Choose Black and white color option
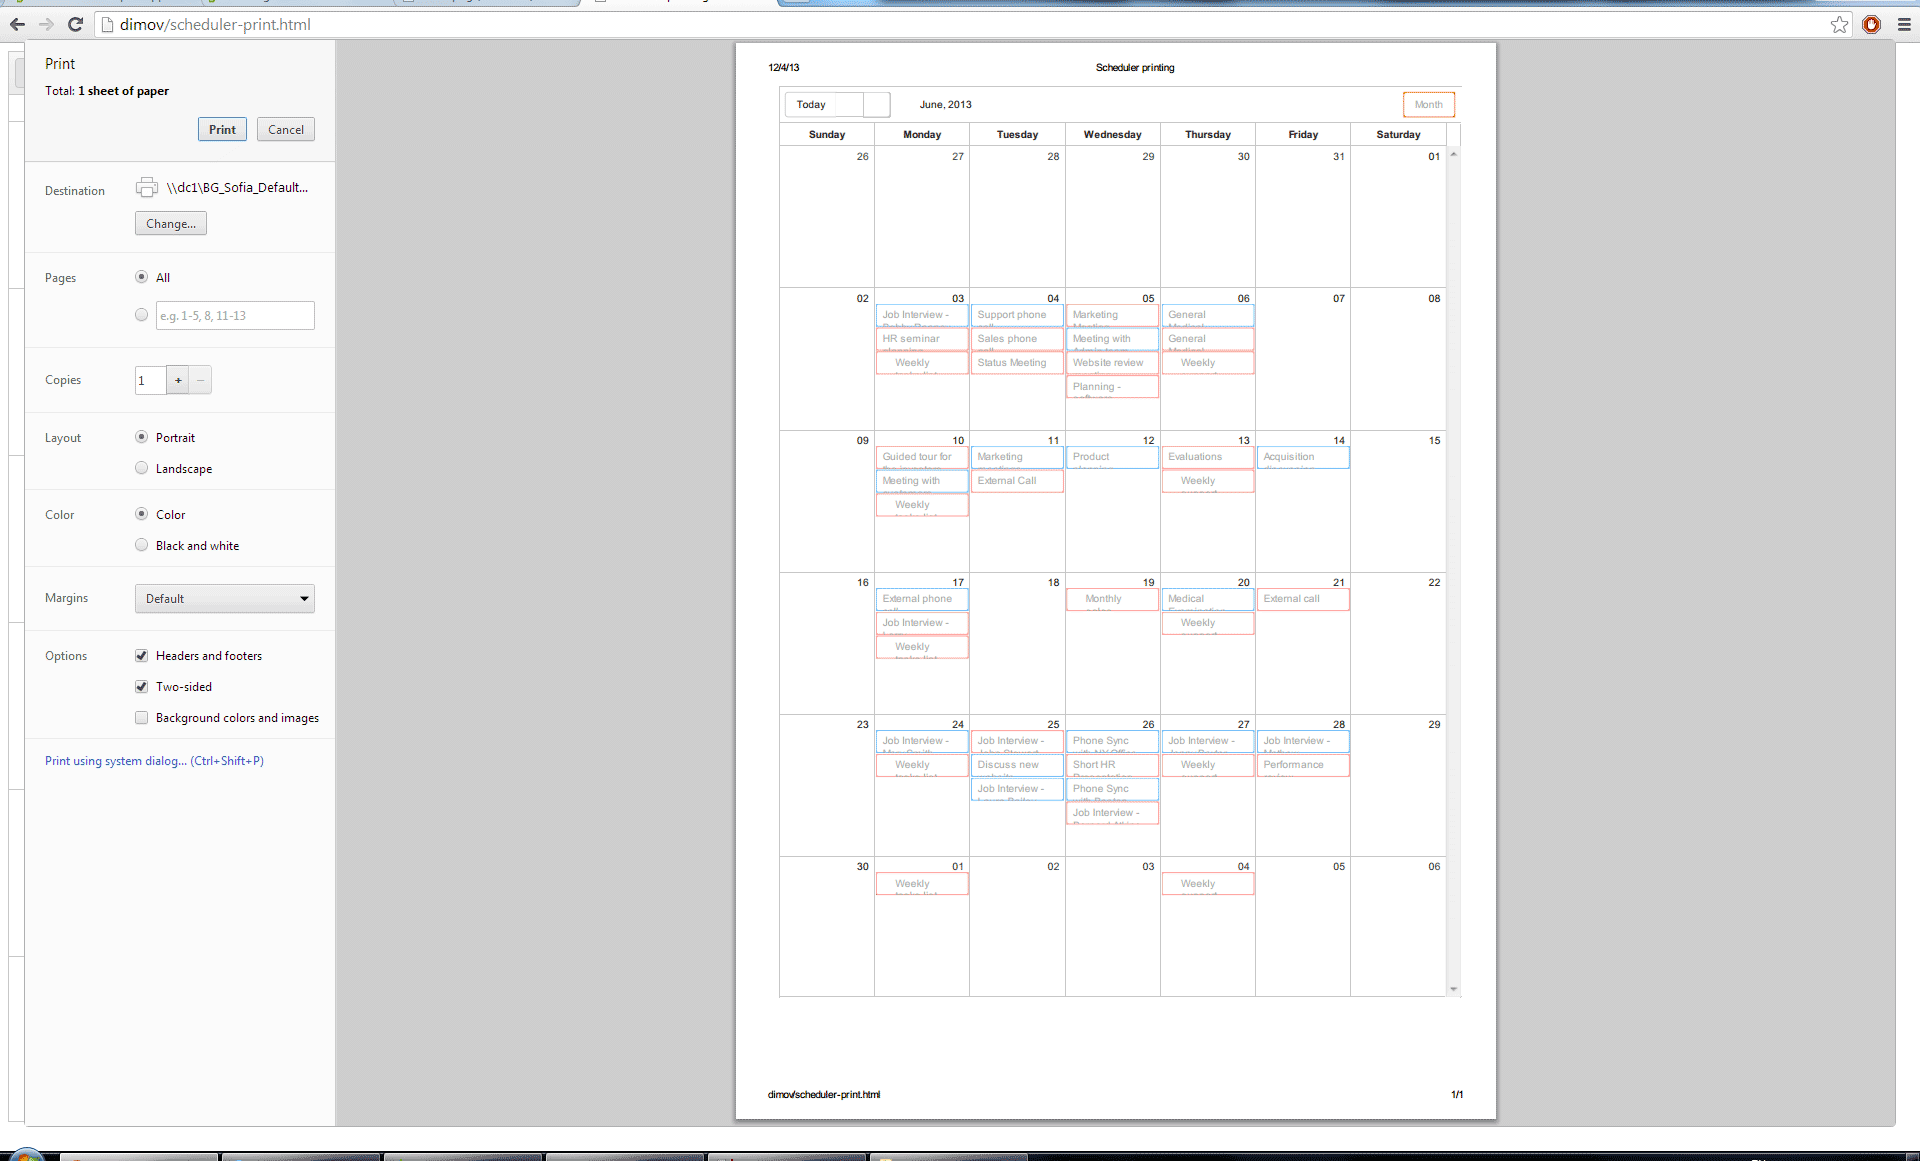This screenshot has height=1161, width=1920. (141, 545)
